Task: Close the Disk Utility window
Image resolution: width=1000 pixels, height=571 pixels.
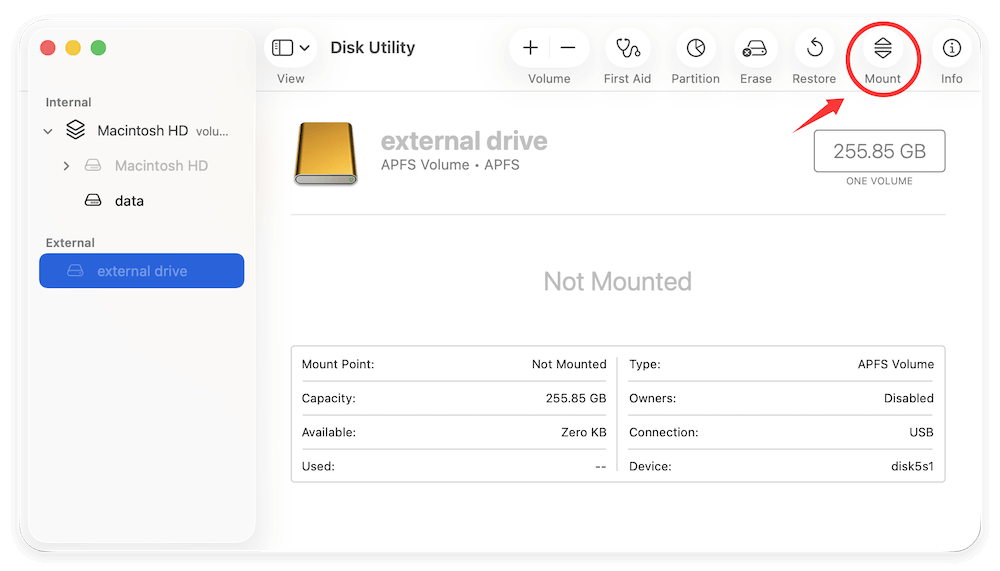Action: [48, 48]
